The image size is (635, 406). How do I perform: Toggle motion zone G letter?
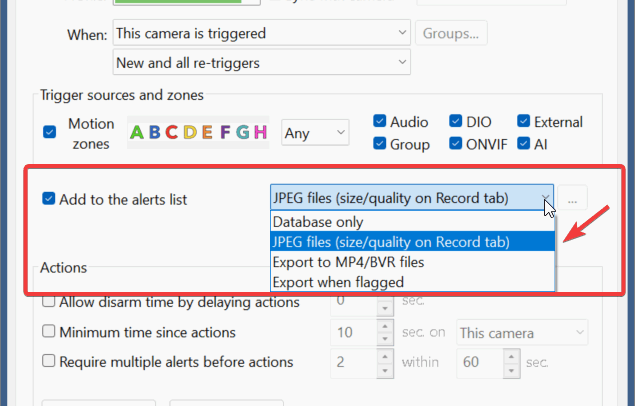coord(240,132)
